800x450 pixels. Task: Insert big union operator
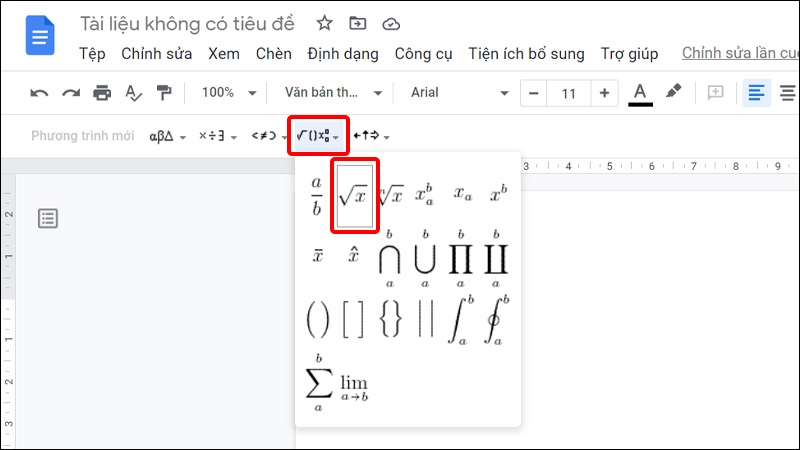pyautogui.click(x=425, y=259)
